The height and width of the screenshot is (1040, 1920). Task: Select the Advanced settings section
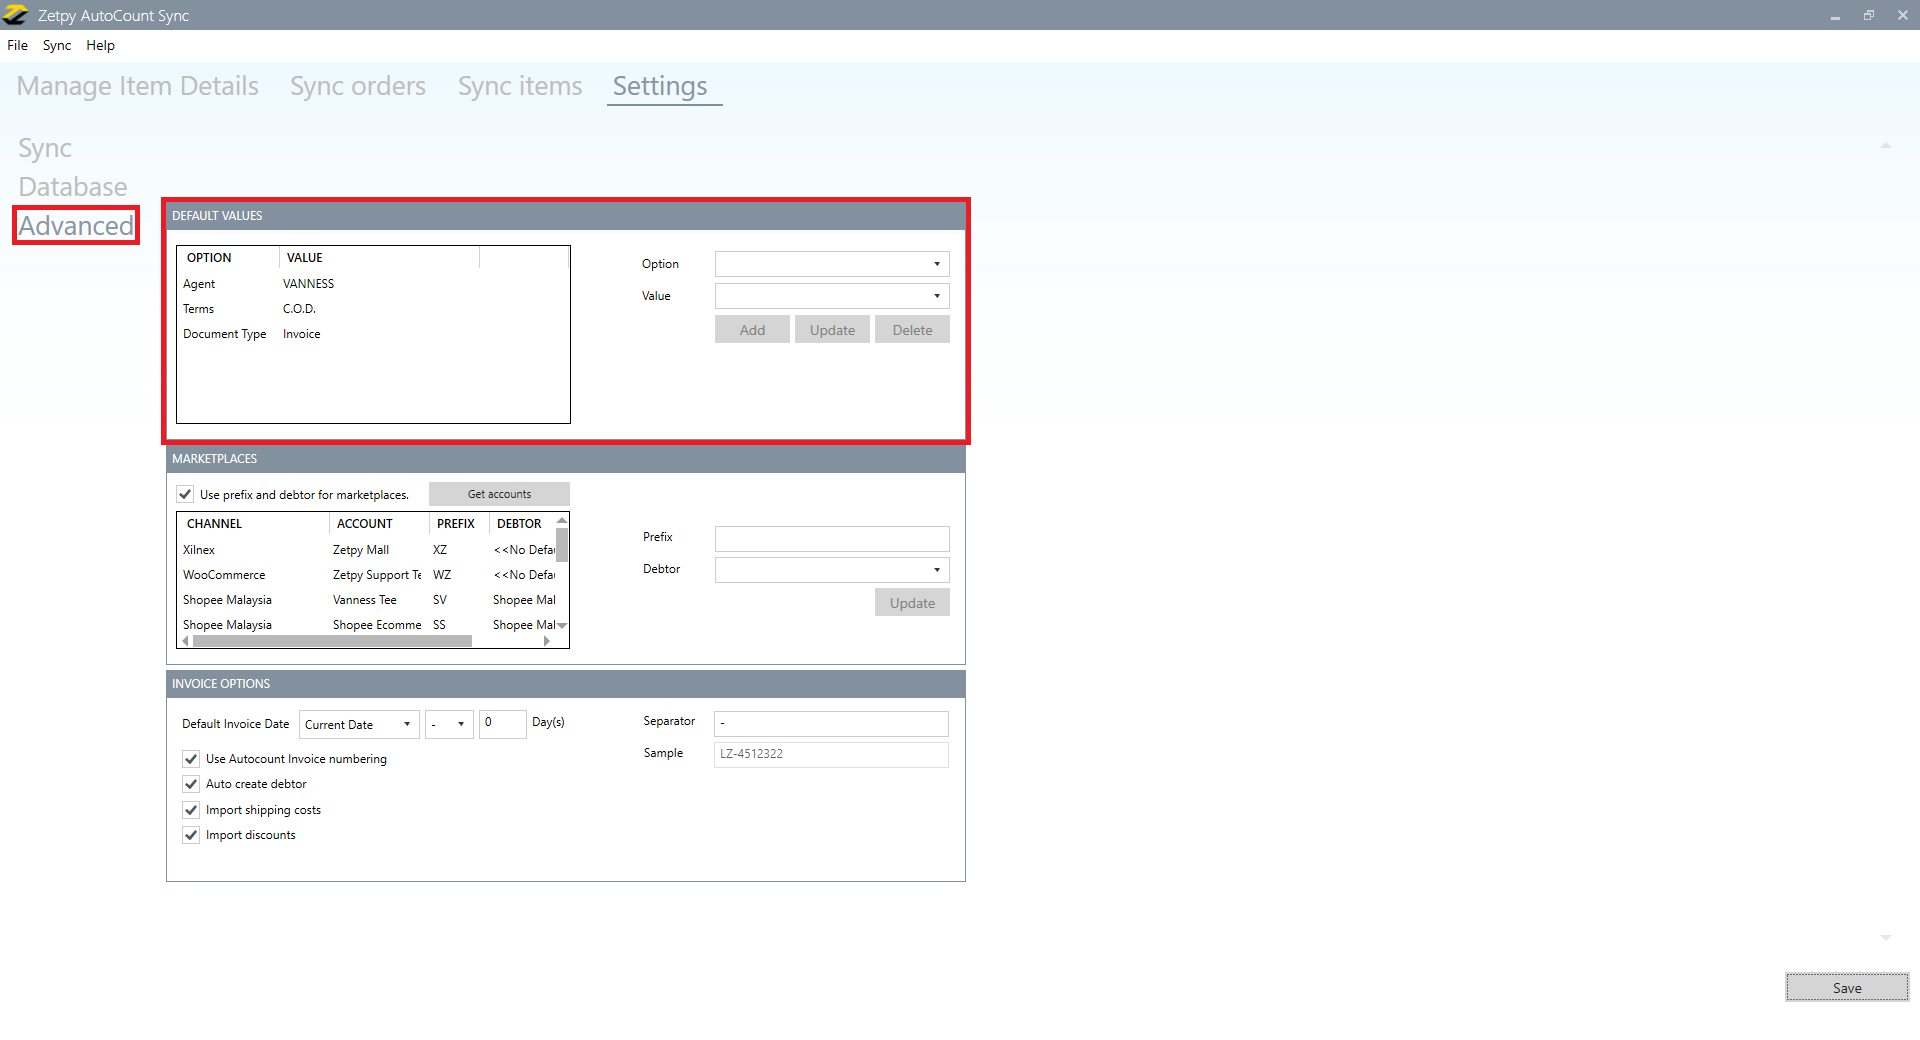point(76,226)
